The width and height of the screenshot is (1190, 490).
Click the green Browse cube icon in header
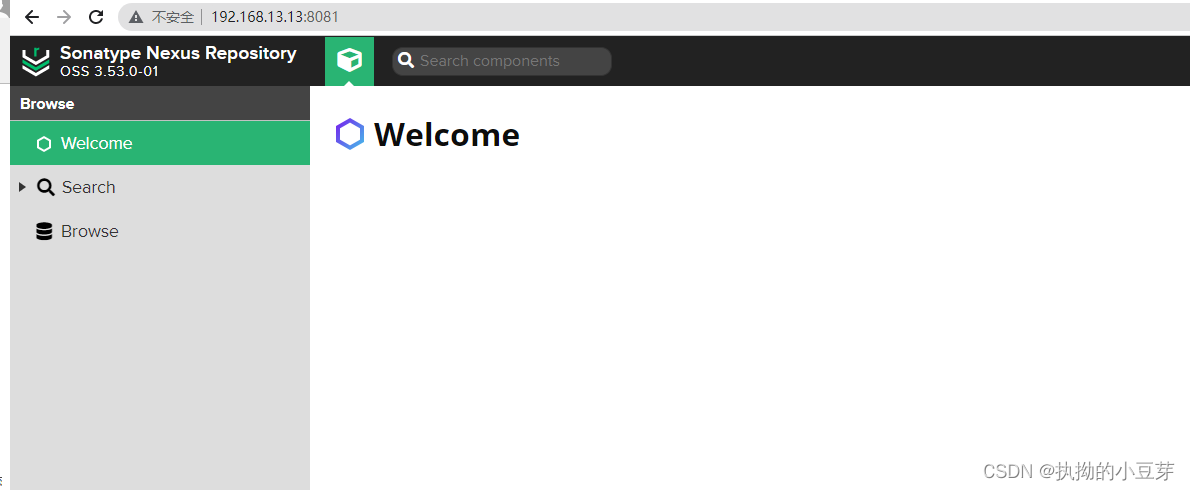[x=349, y=61]
